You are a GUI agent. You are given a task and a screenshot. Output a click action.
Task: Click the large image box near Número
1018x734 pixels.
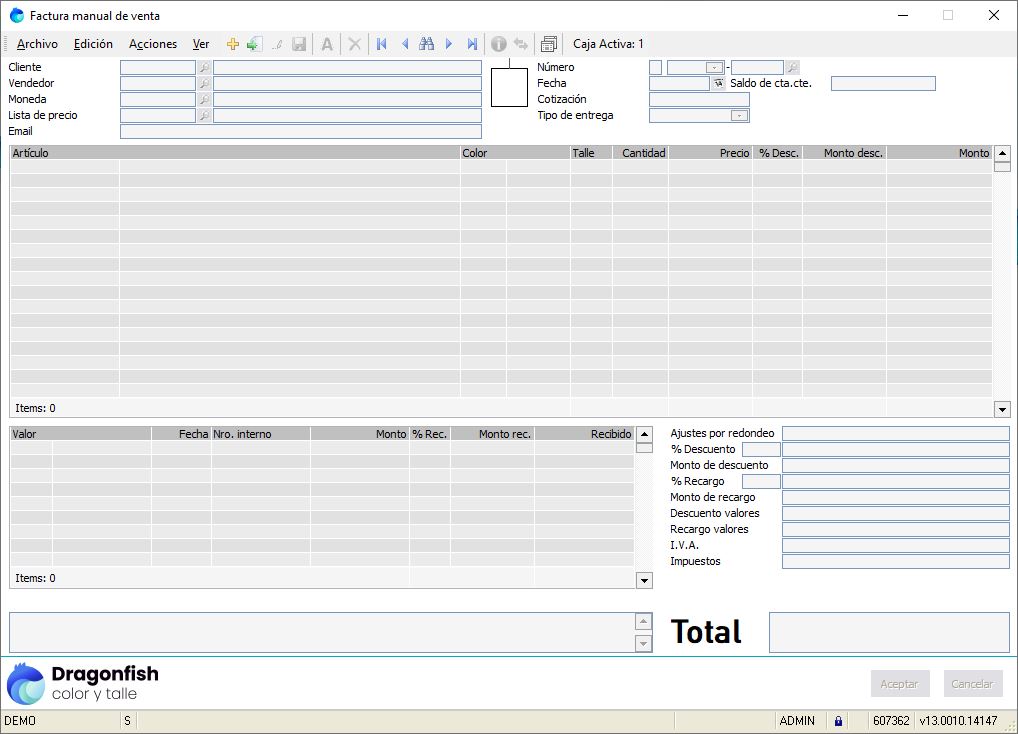pyautogui.click(x=509, y=88)
